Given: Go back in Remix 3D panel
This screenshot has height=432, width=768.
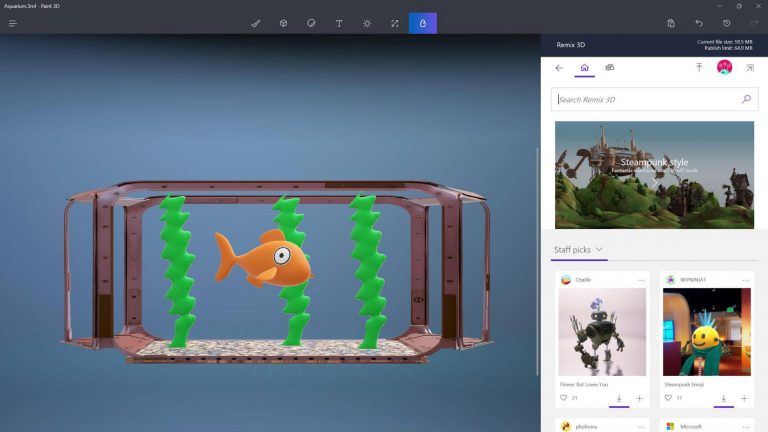Looking at the screenshot, I should (559, 68).
